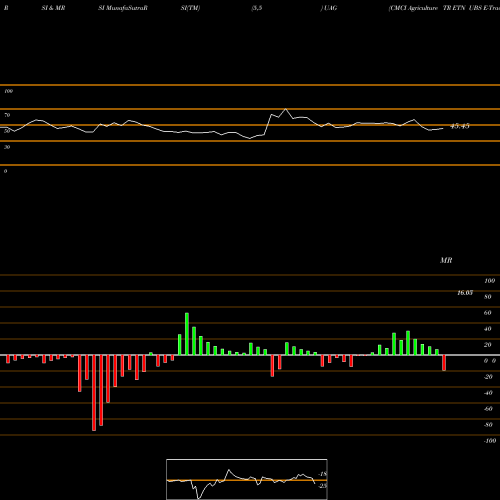Click the UAG ticker text in header

(330, 8)
